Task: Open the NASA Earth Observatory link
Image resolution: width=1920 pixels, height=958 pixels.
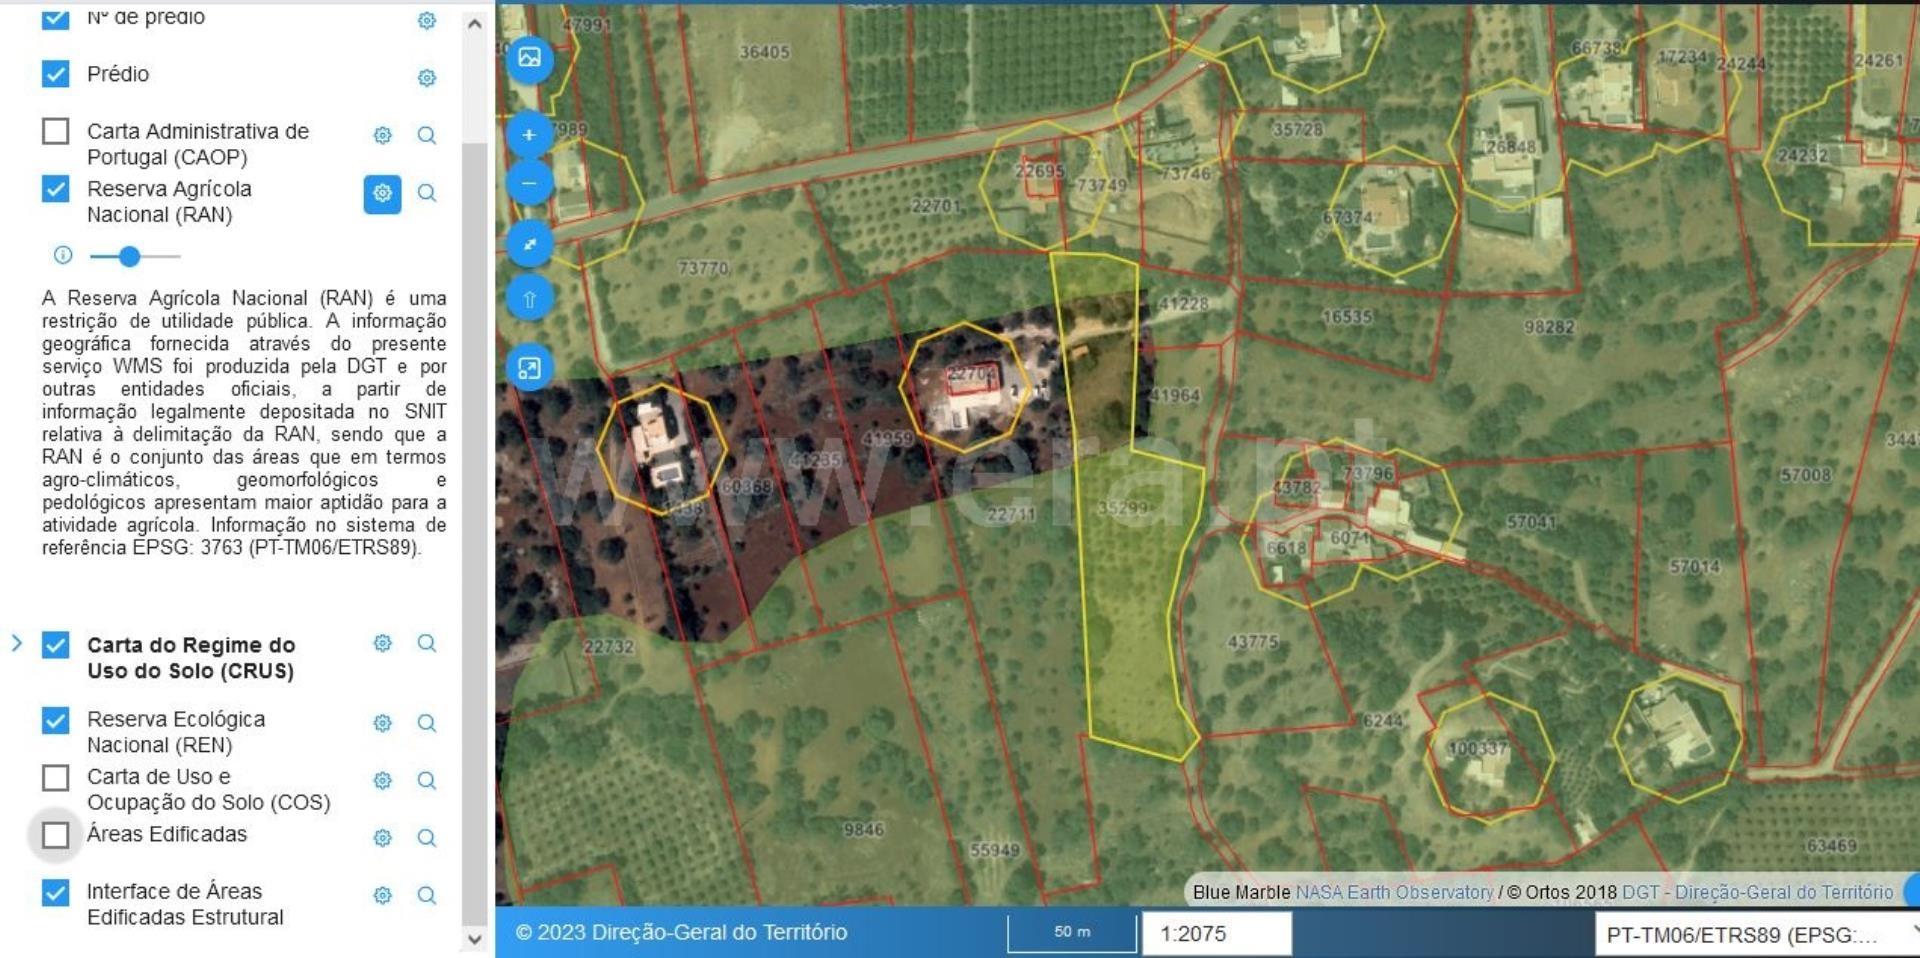Action: coord(1394,892)
